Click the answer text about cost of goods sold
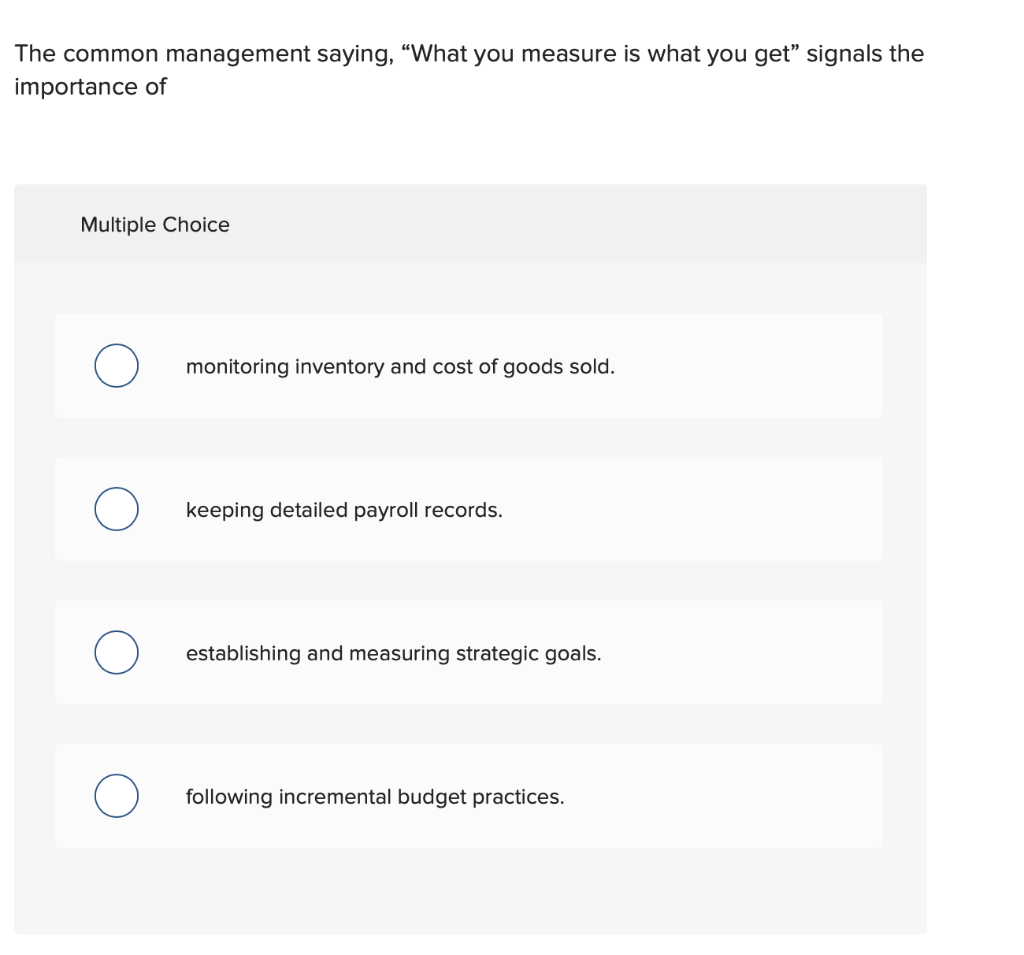The width and height of the screenshot is (1024, 955). pos(400,367)
